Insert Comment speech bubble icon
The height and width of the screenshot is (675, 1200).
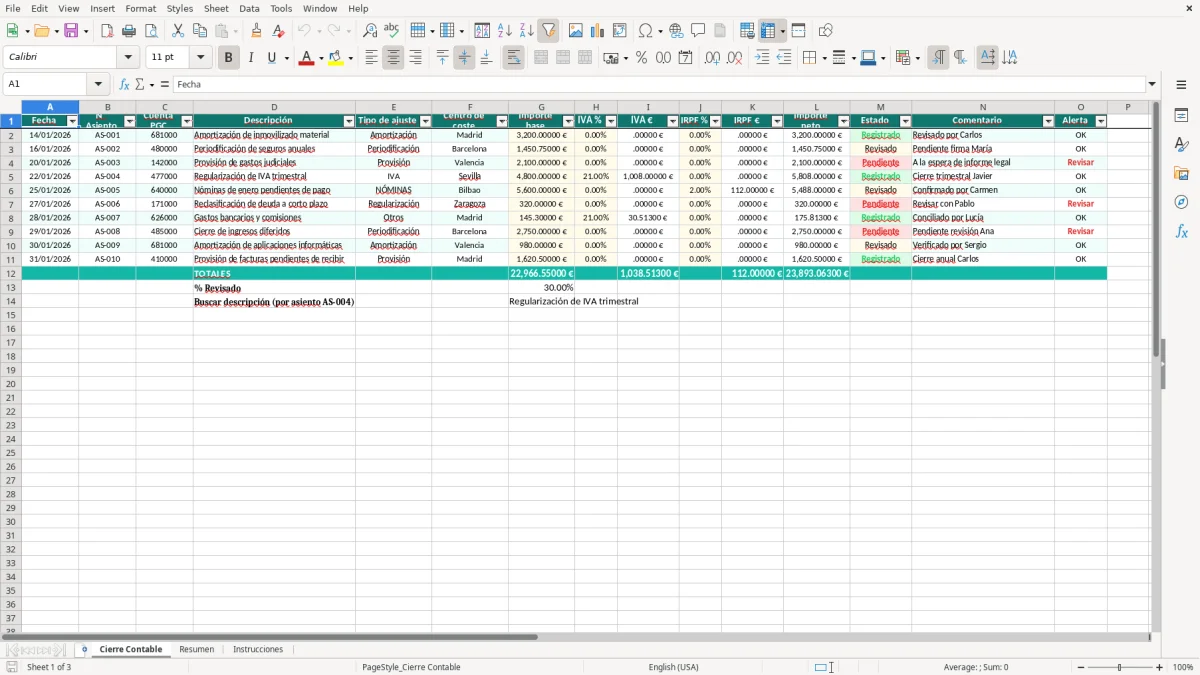698,31
